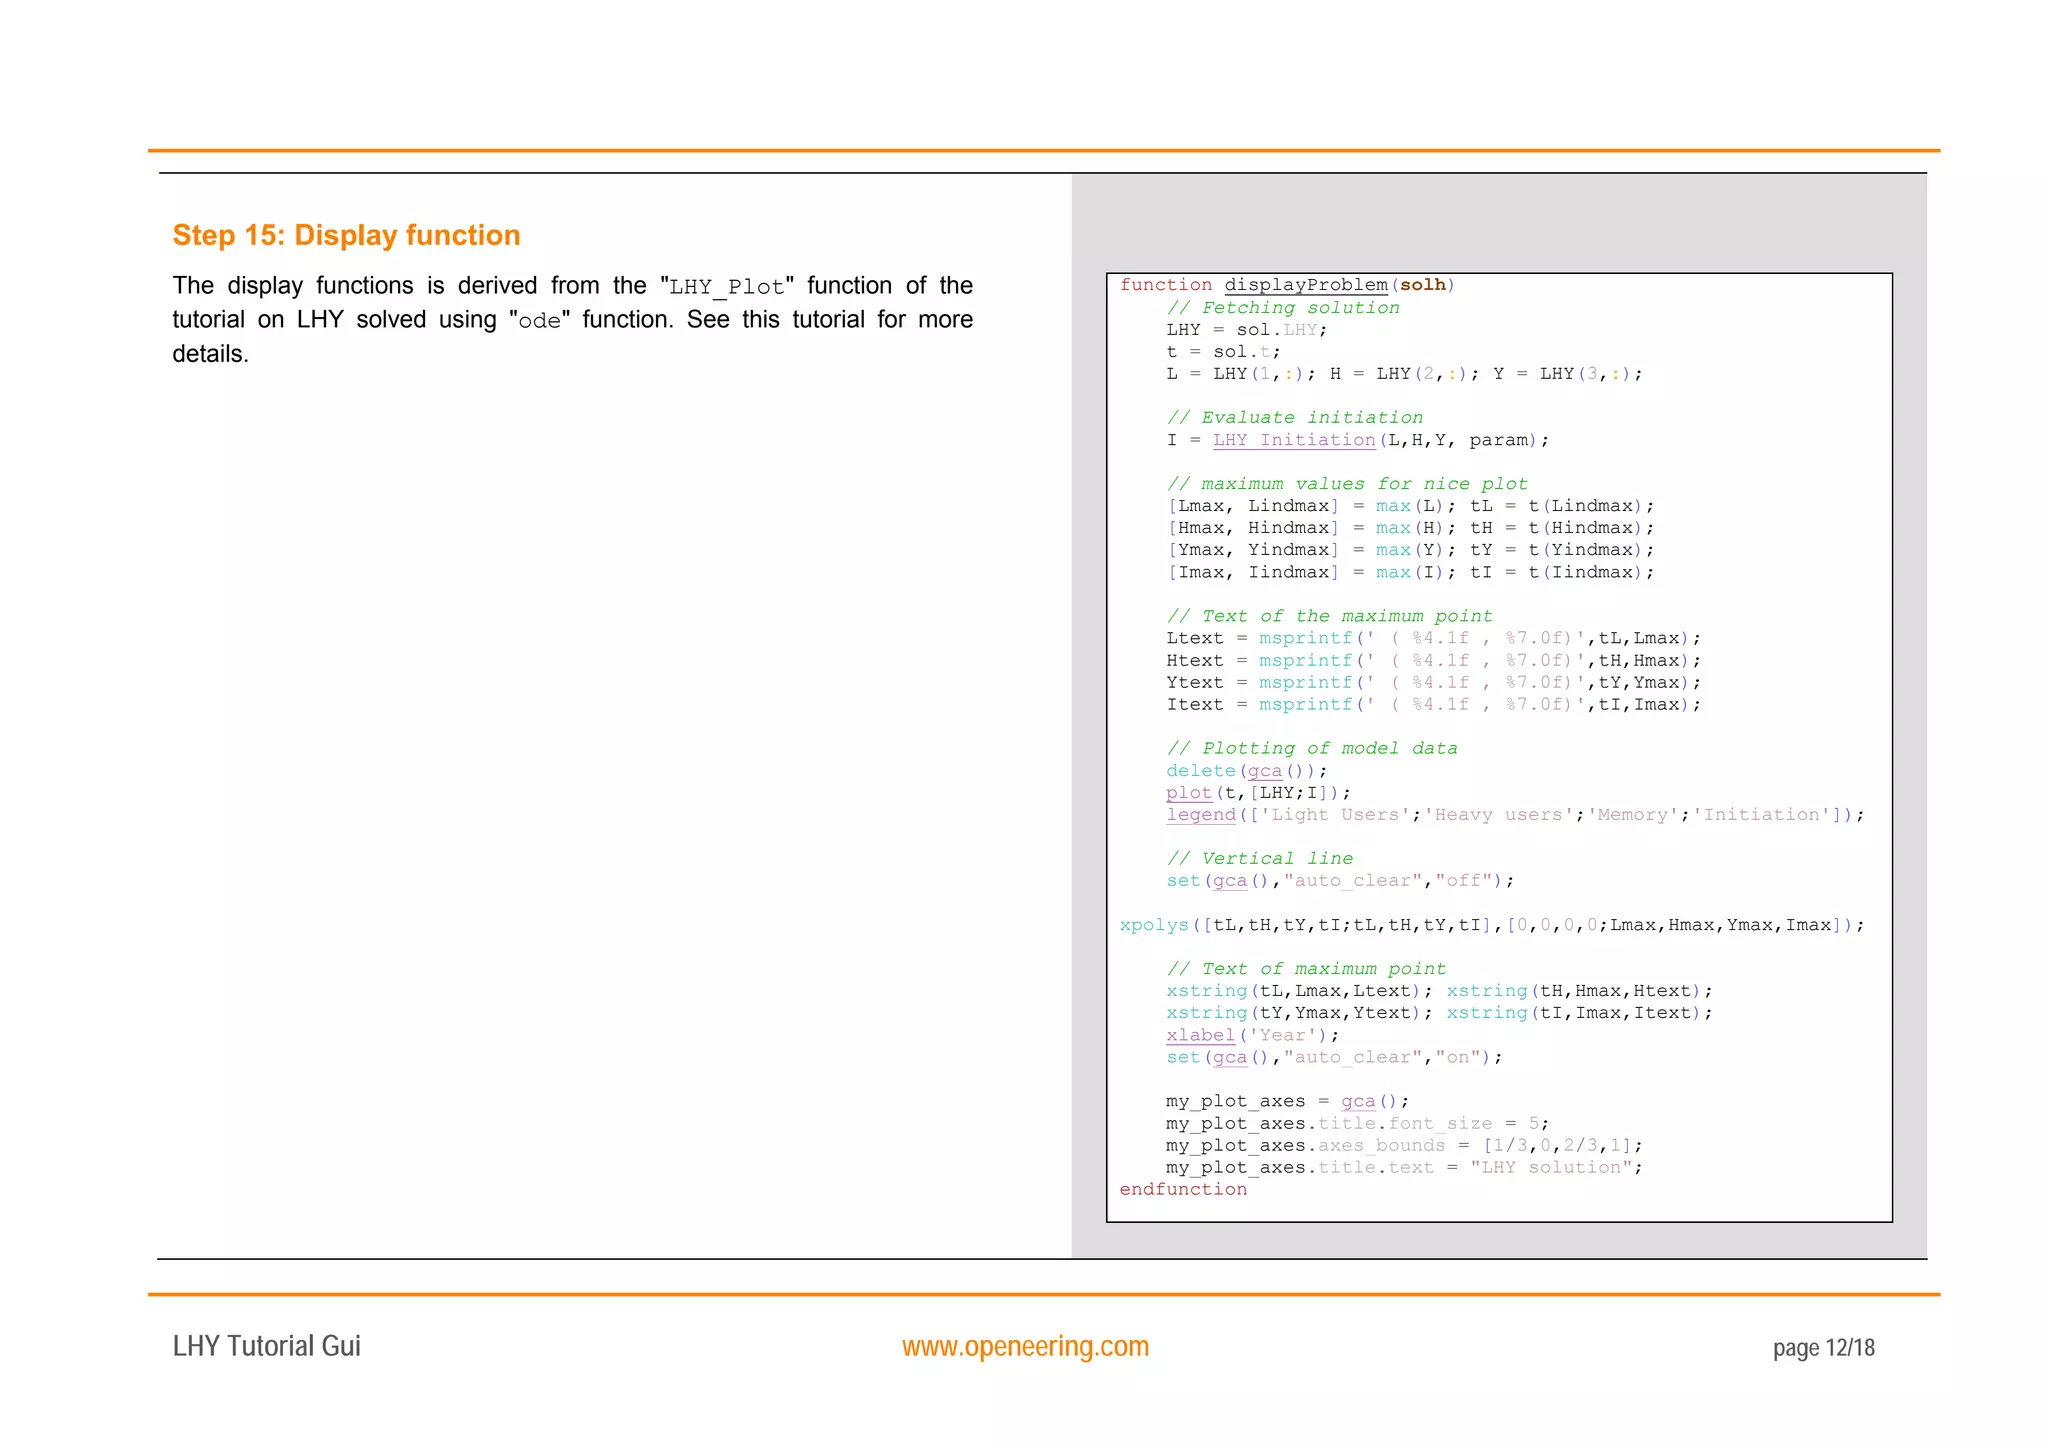This screenshot has height=1448, width=2048.
Task: Click the '[Lmax, Lindmax] = max(L)' line
Action: (1410, 506)
